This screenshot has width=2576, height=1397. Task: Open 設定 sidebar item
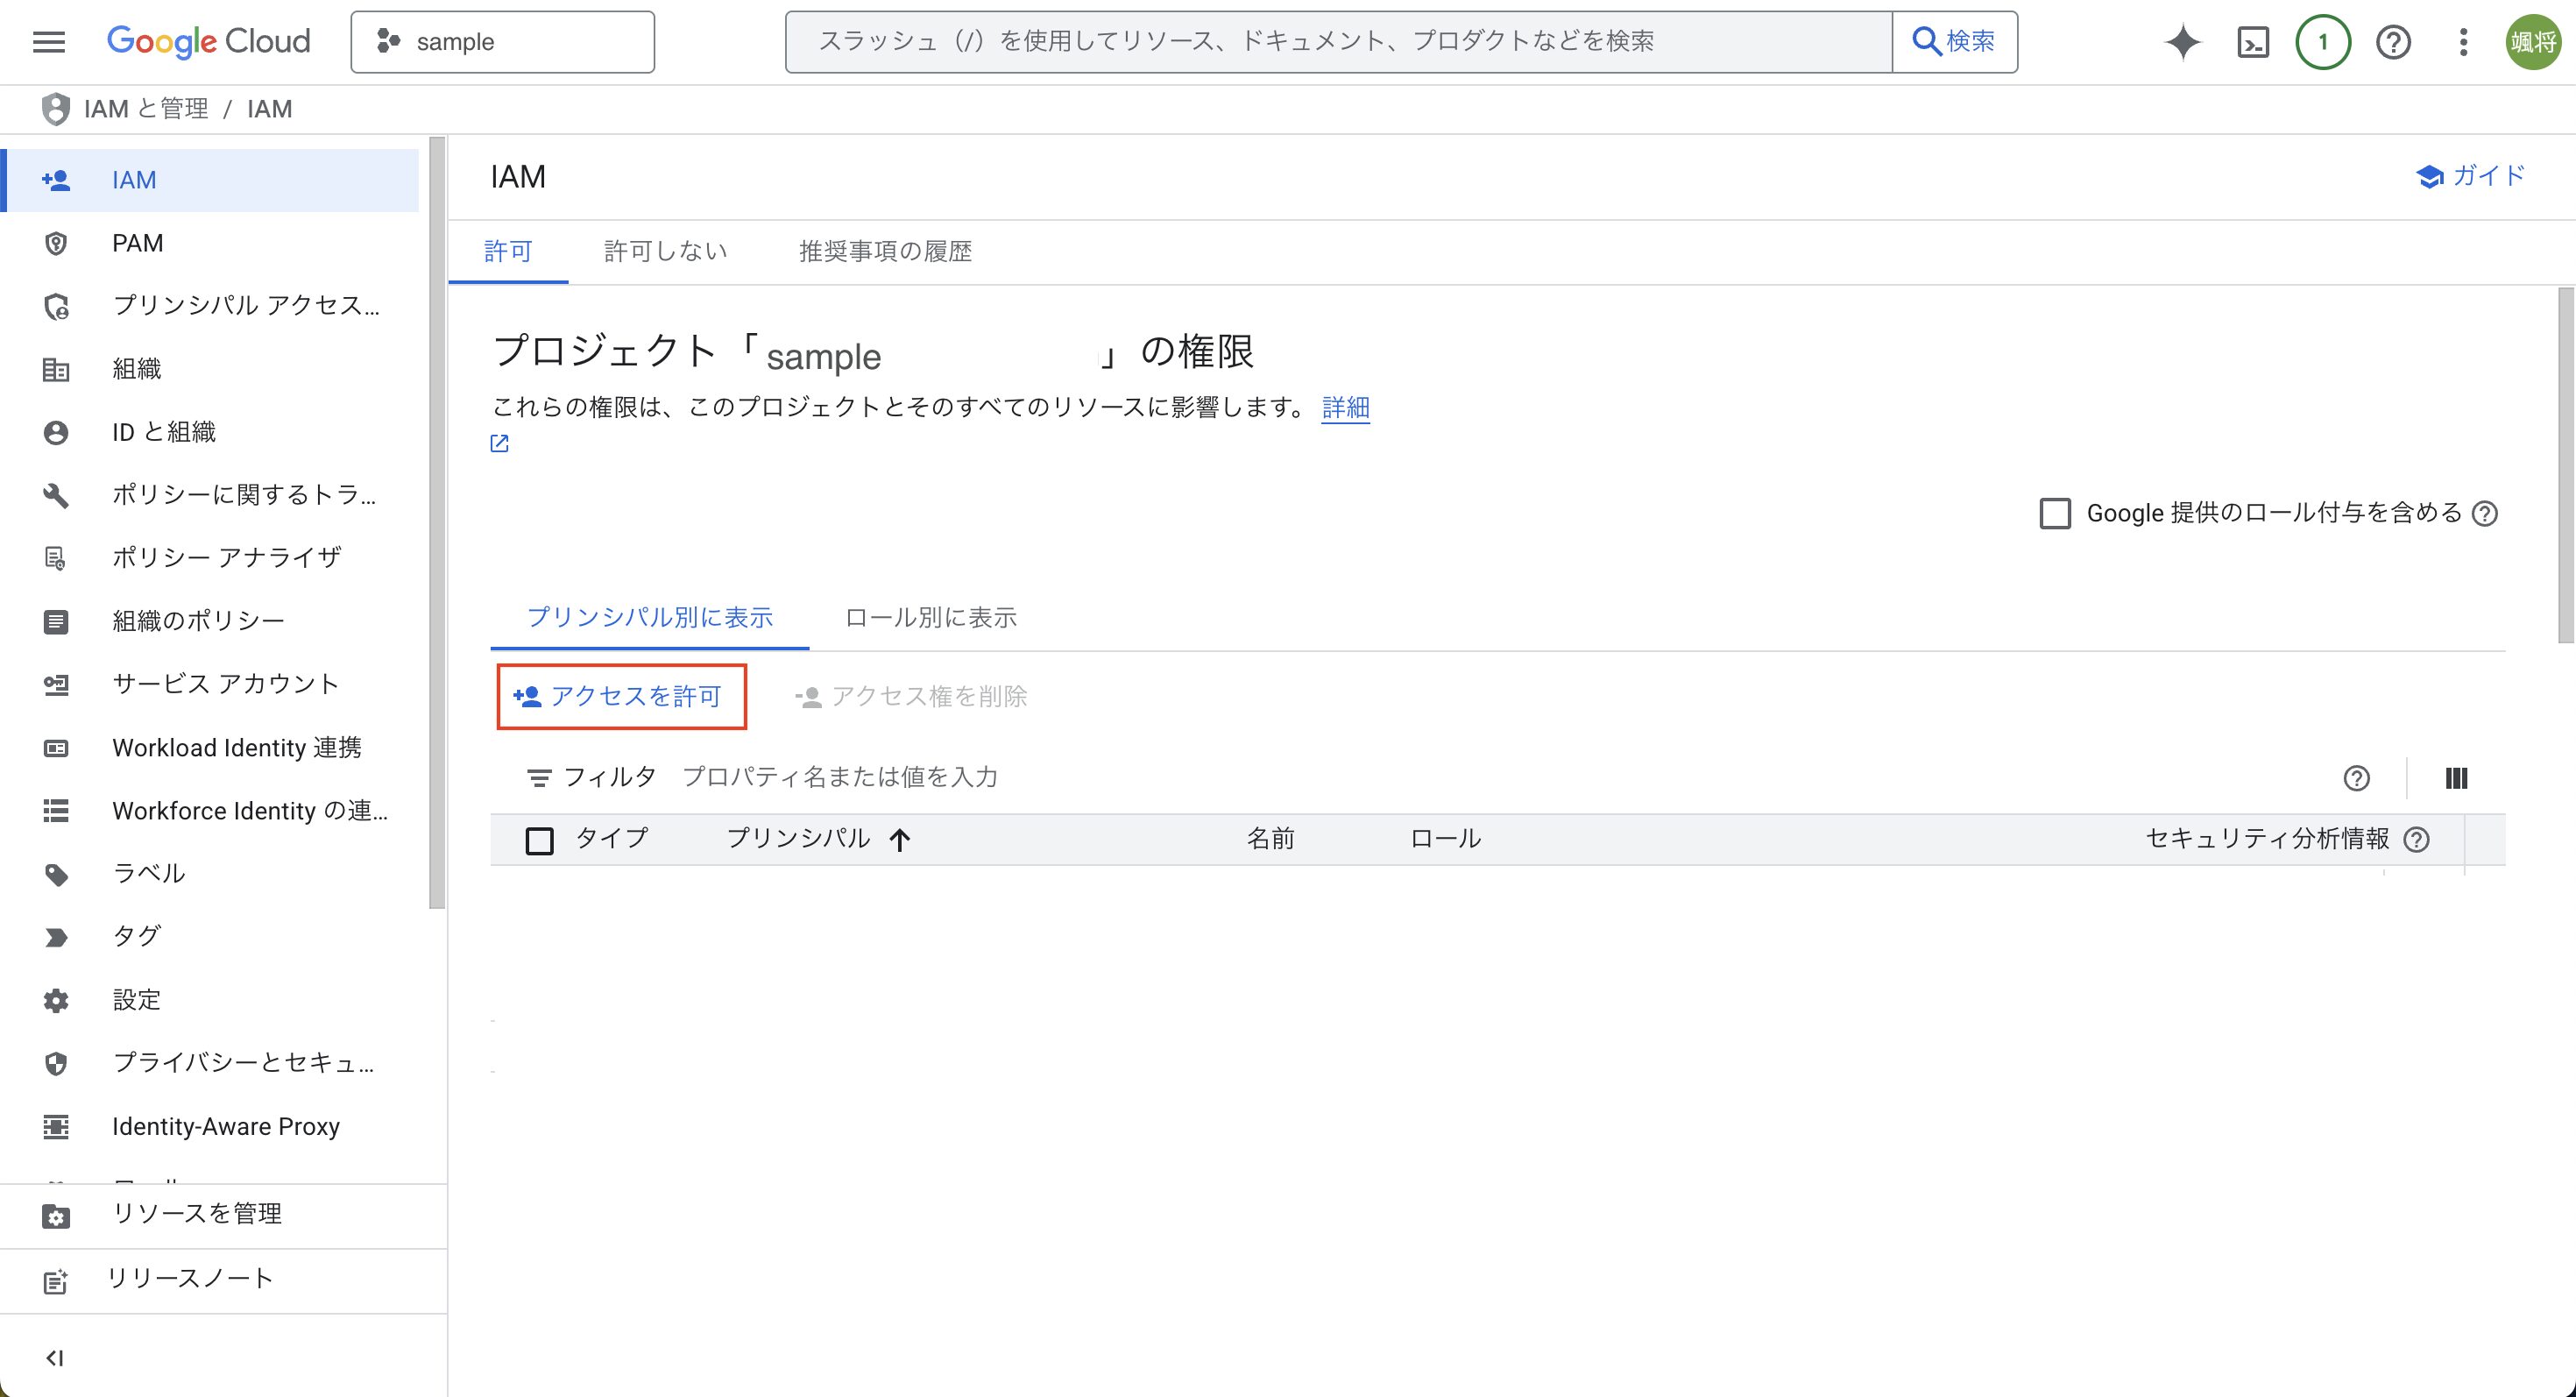[x=210, y=1000]
